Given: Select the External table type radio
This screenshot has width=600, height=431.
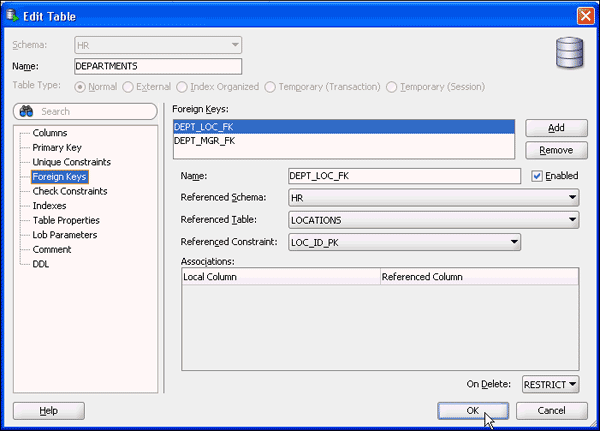Looking at the screenshot, I should (x=128, y=87).
